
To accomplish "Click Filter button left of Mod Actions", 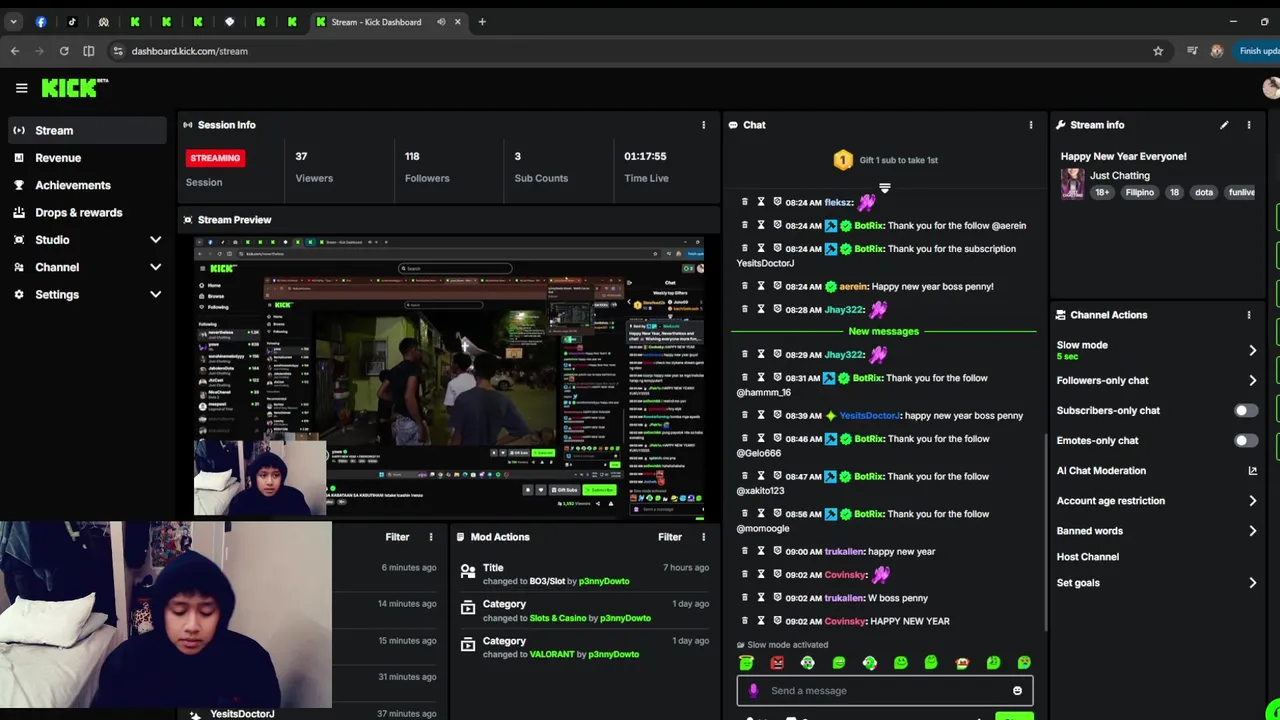I will point(397,537).
